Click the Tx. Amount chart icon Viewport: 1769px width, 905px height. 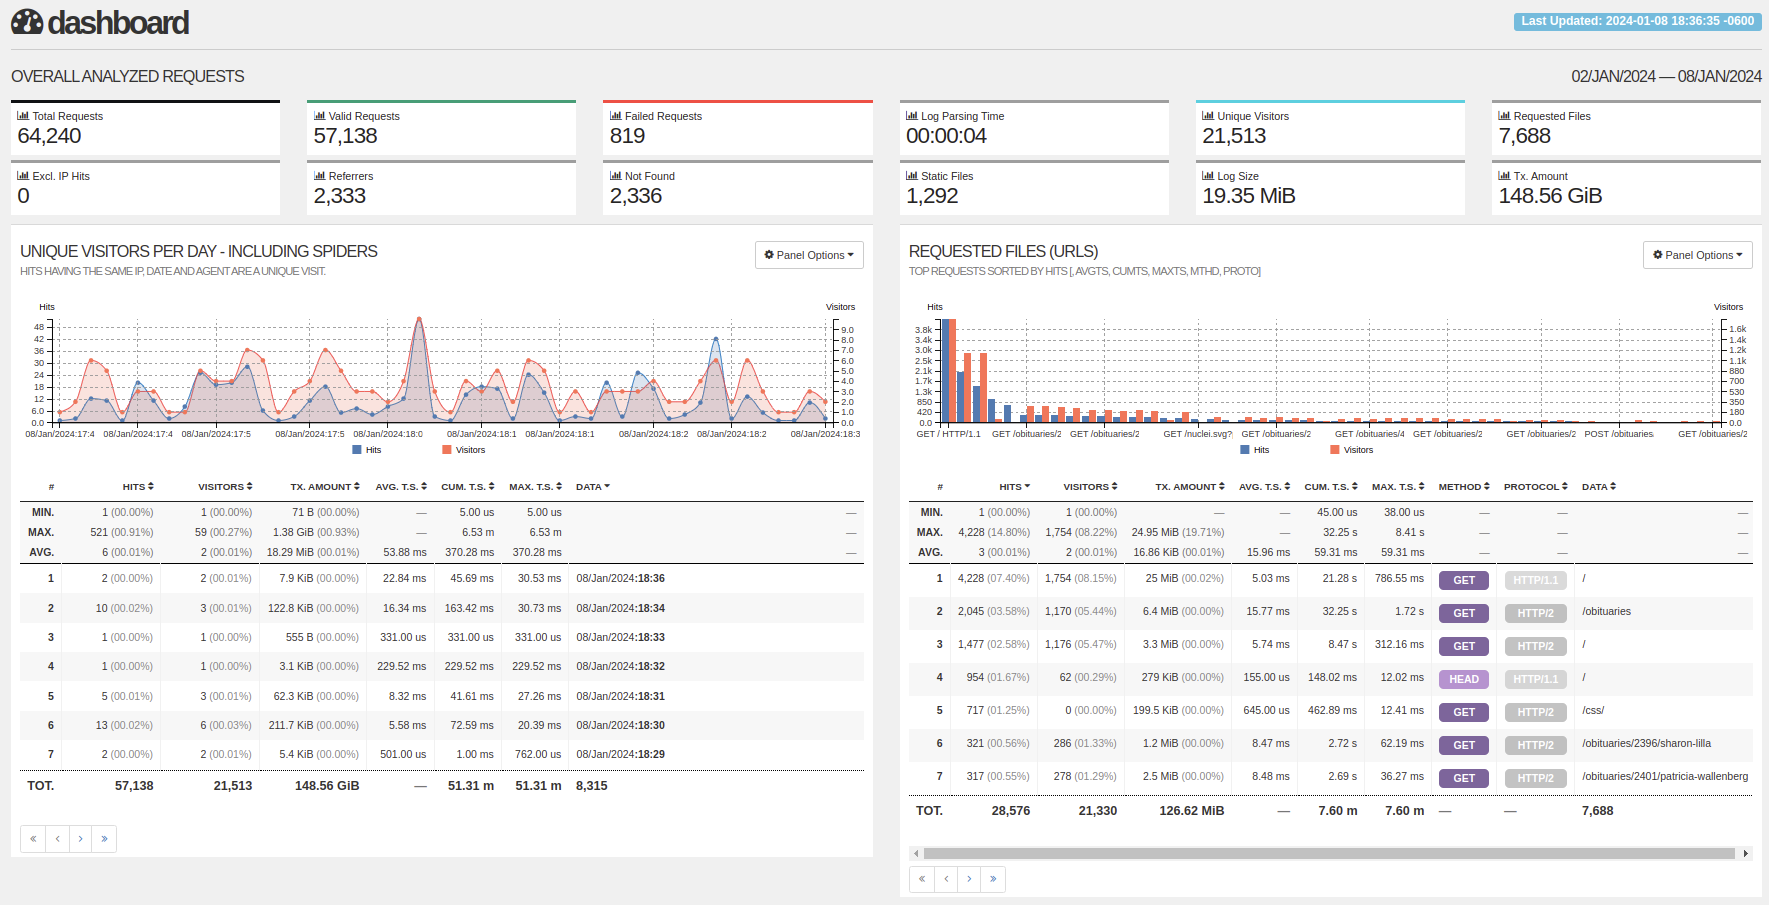1504,176
